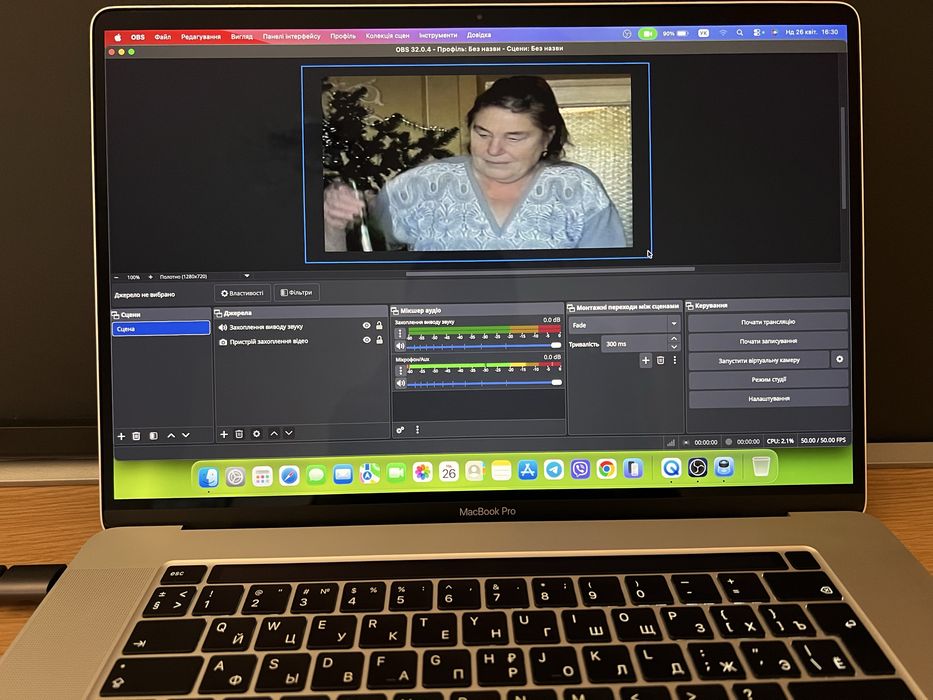Open virtual camera settings gear icon

[839, 360]
